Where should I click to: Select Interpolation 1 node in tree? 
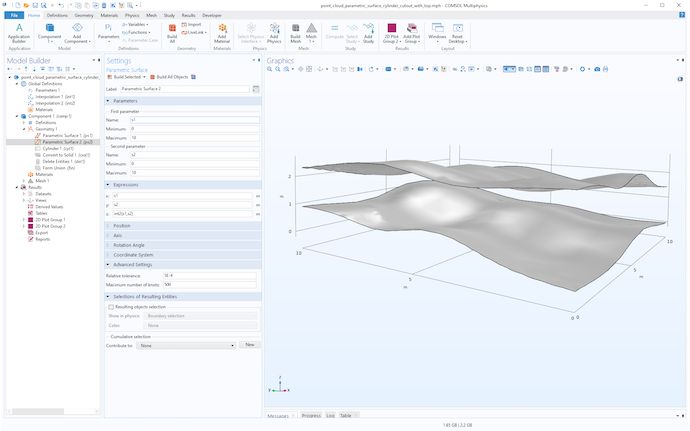51,96
